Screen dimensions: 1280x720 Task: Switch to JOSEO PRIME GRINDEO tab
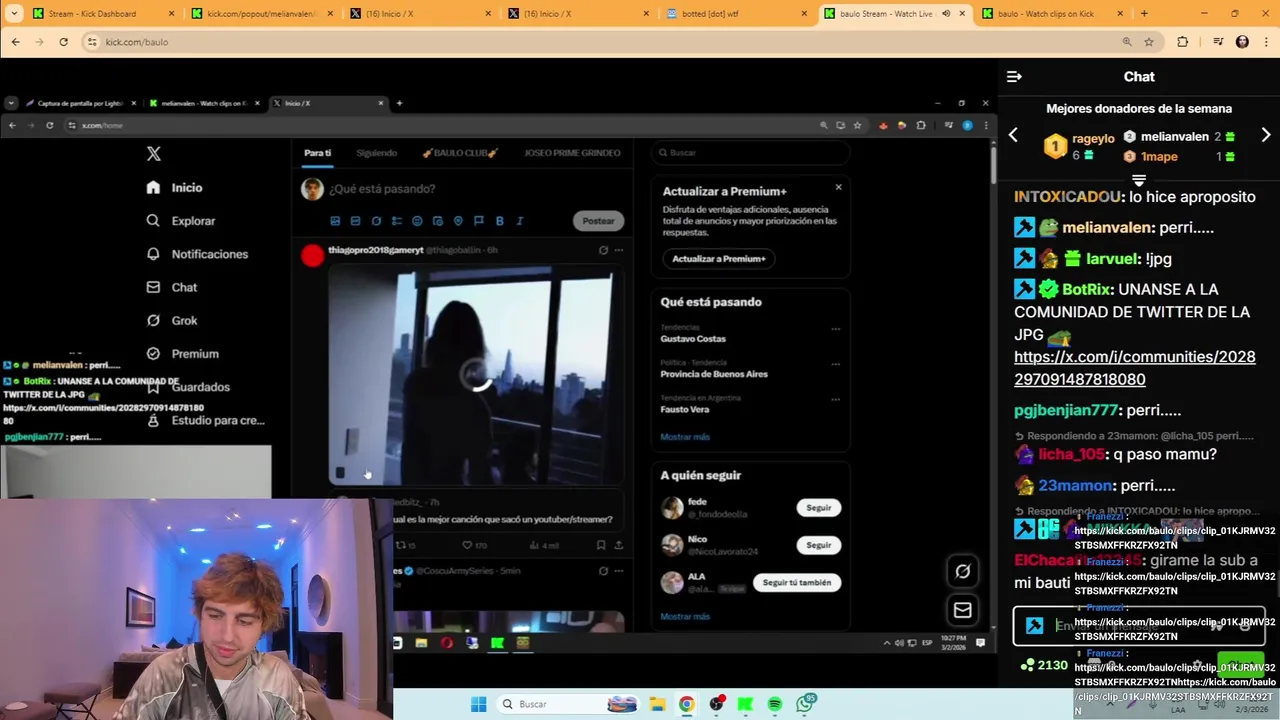coord(573,153)
